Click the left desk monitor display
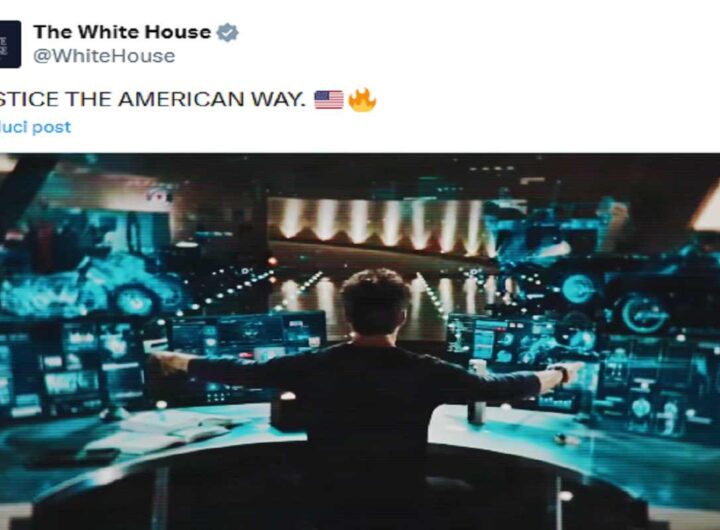The image size is (720, 530). pos(247,337)
